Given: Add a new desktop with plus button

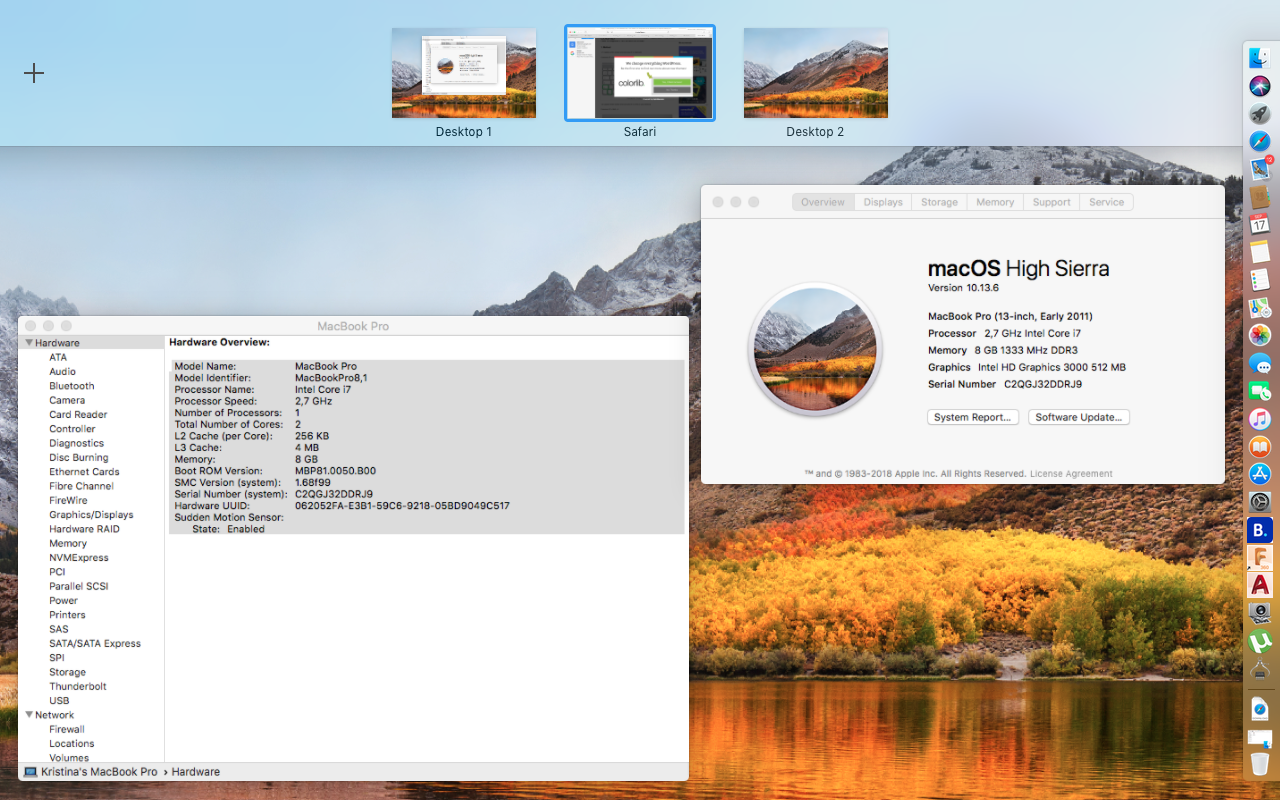Looking at the screenshot, I should pyautogui.click(x=34, y=73).
